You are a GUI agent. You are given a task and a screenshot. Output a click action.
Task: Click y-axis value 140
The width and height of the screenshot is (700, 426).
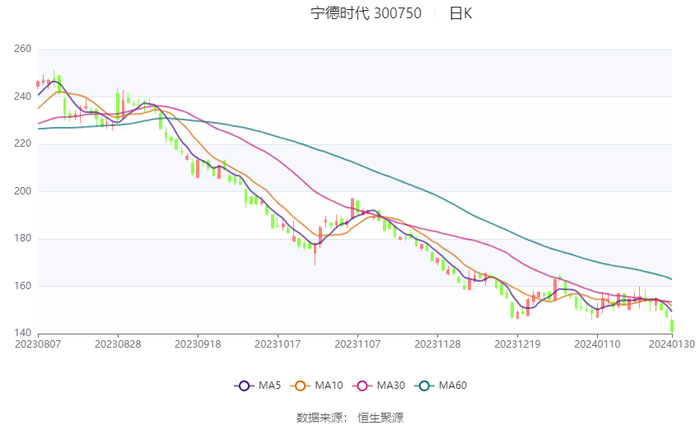pos(23,333)
